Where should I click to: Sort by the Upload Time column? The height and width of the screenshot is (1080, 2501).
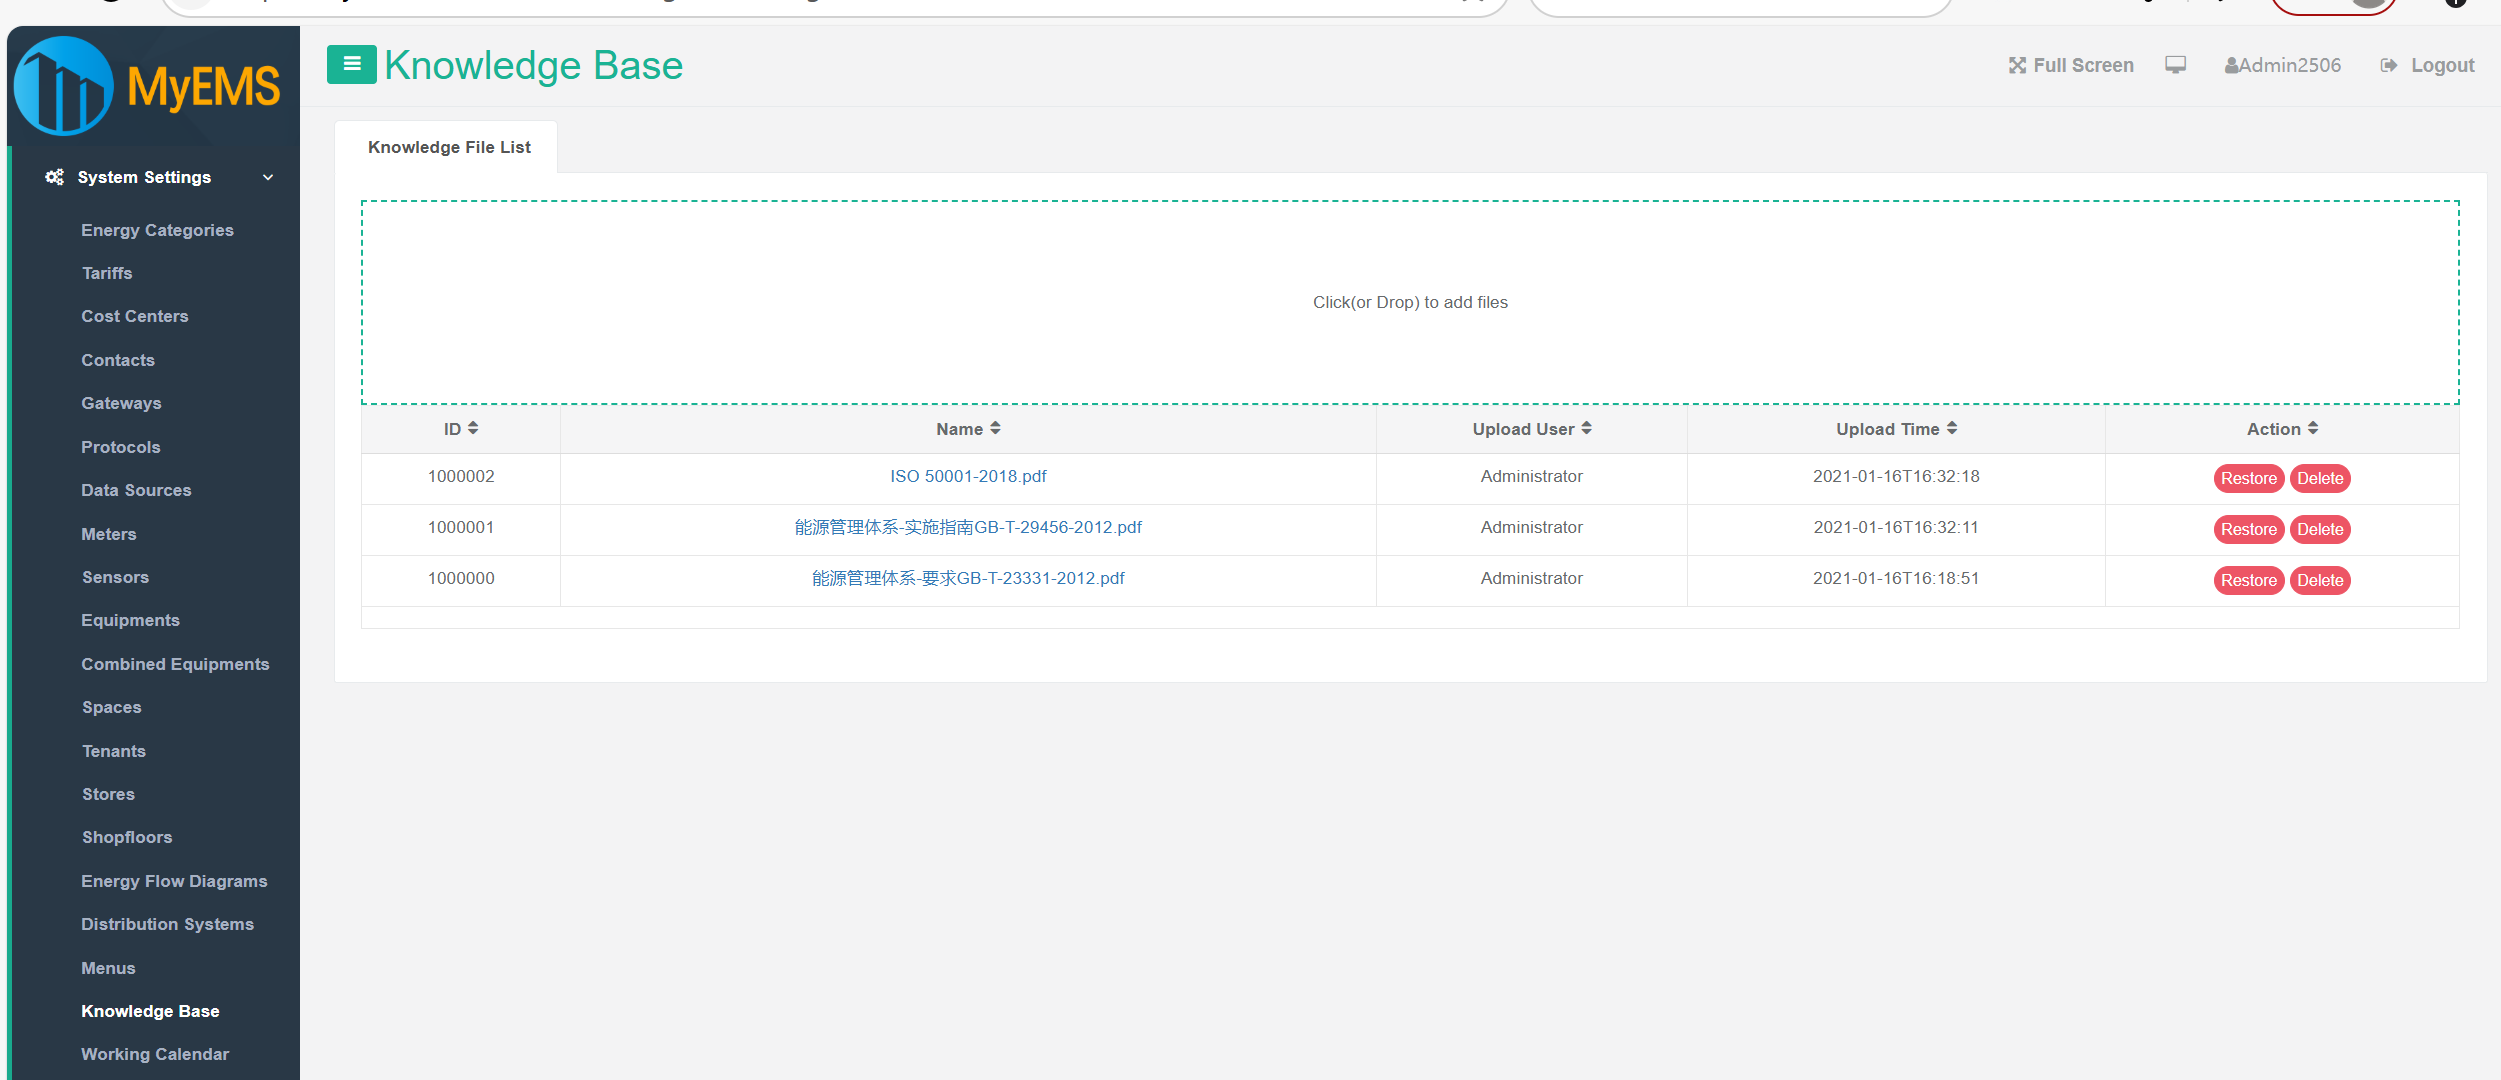tap(1952, 429)
